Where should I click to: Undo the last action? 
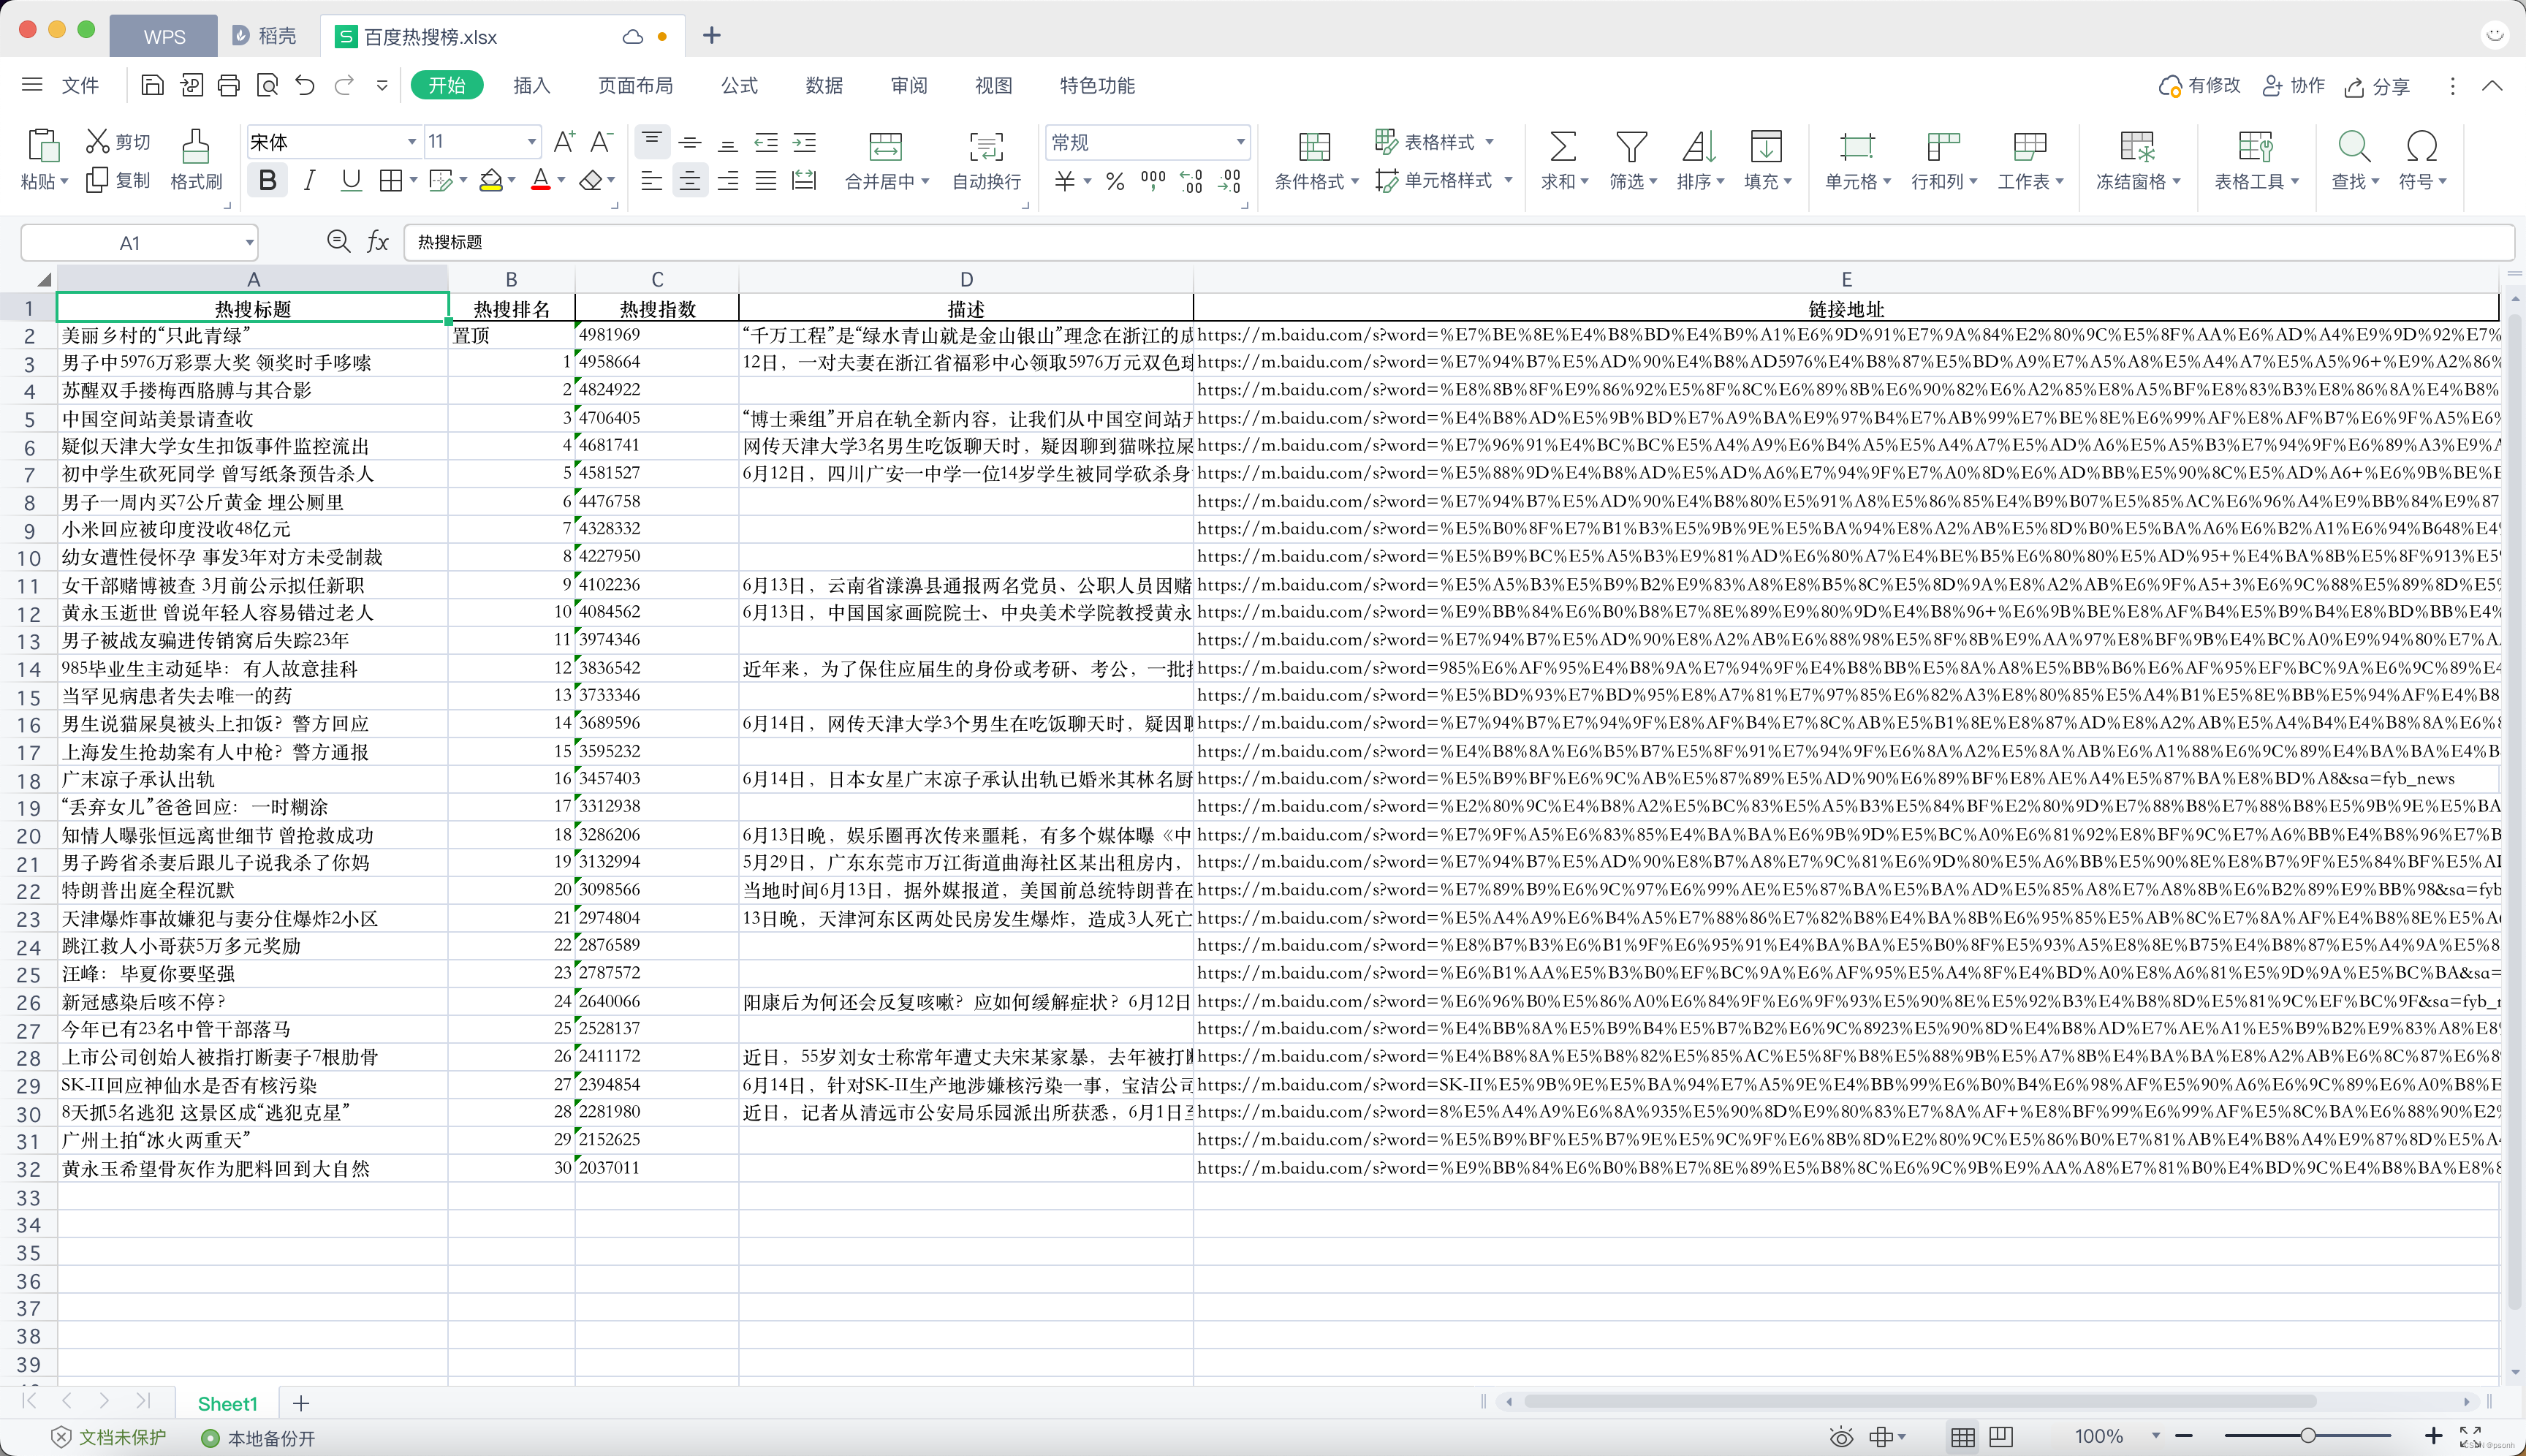(x=305, y=85)
